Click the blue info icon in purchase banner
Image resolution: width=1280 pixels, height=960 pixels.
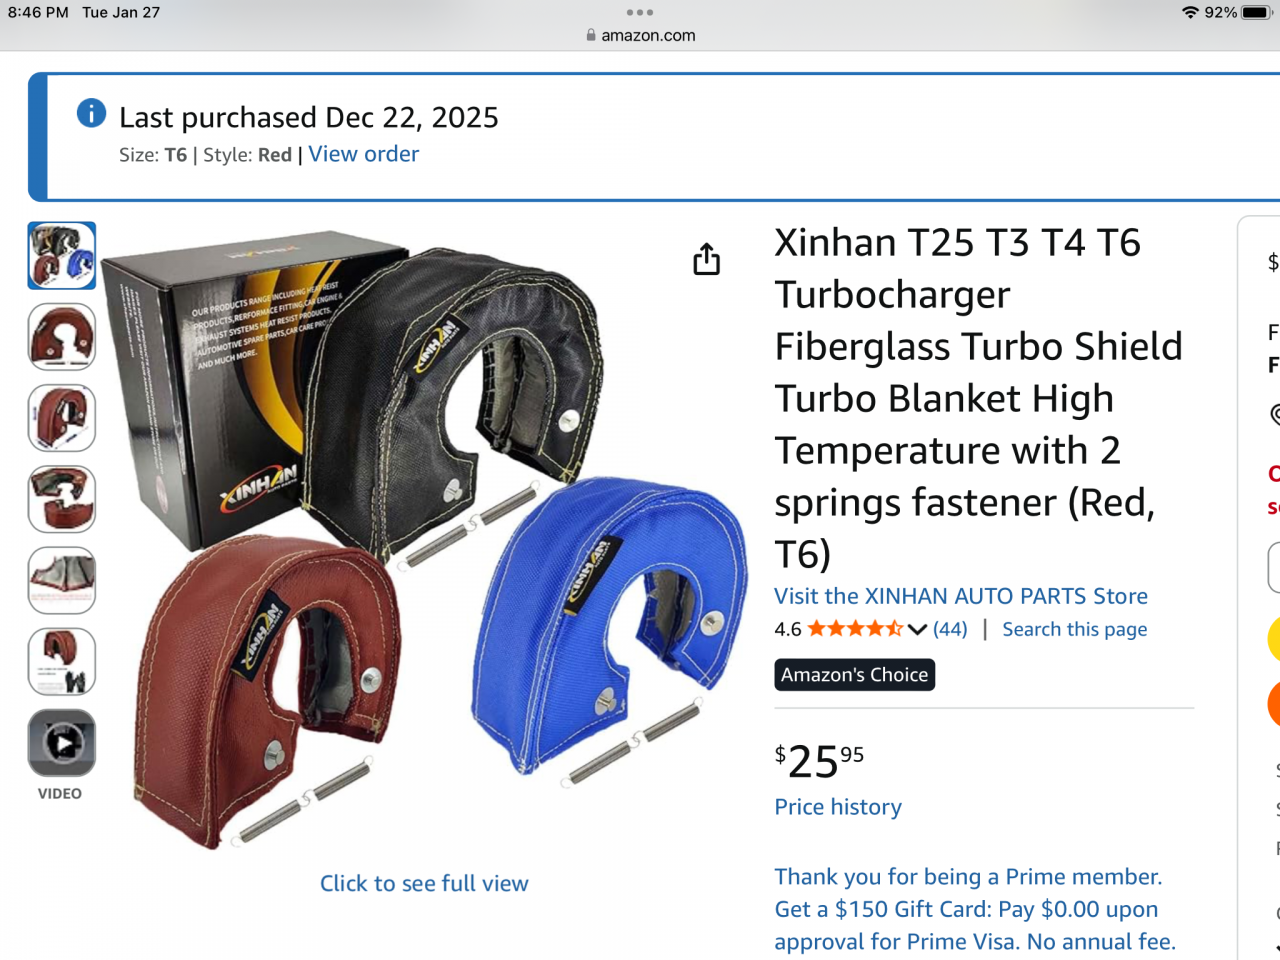click(91, 113)
